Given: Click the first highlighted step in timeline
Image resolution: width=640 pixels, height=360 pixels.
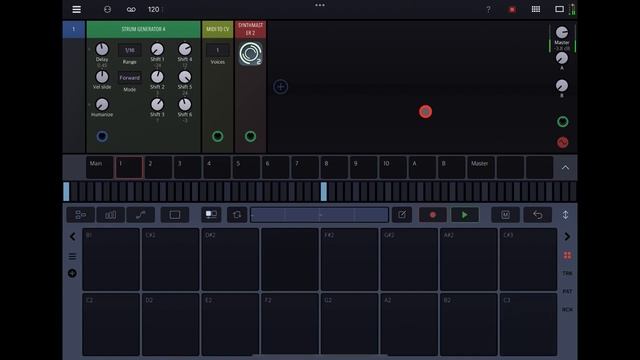Looking at the screenshot, I should 66,191.
